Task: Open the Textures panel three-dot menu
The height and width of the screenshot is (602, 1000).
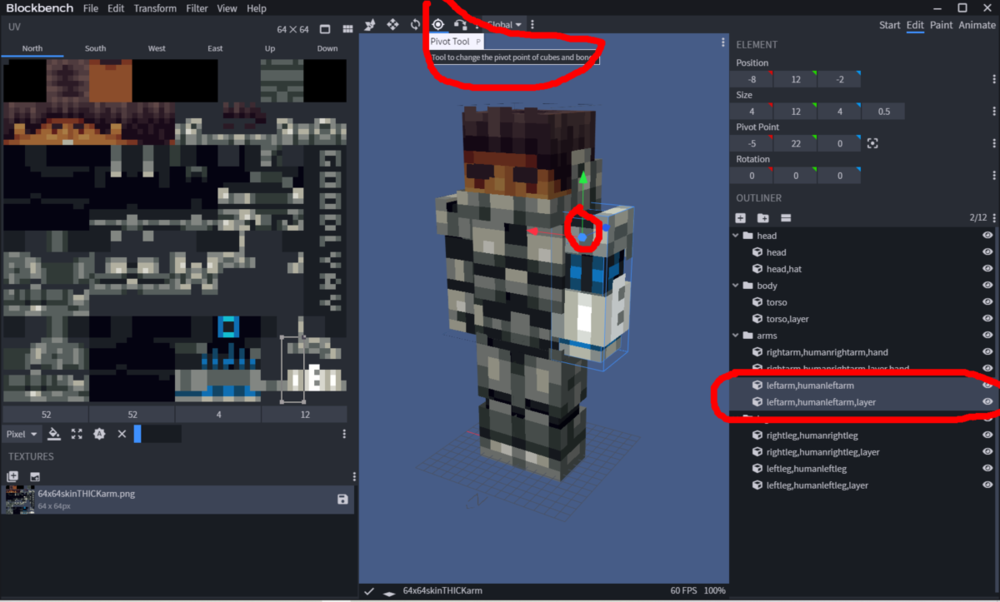Action: 354,476
